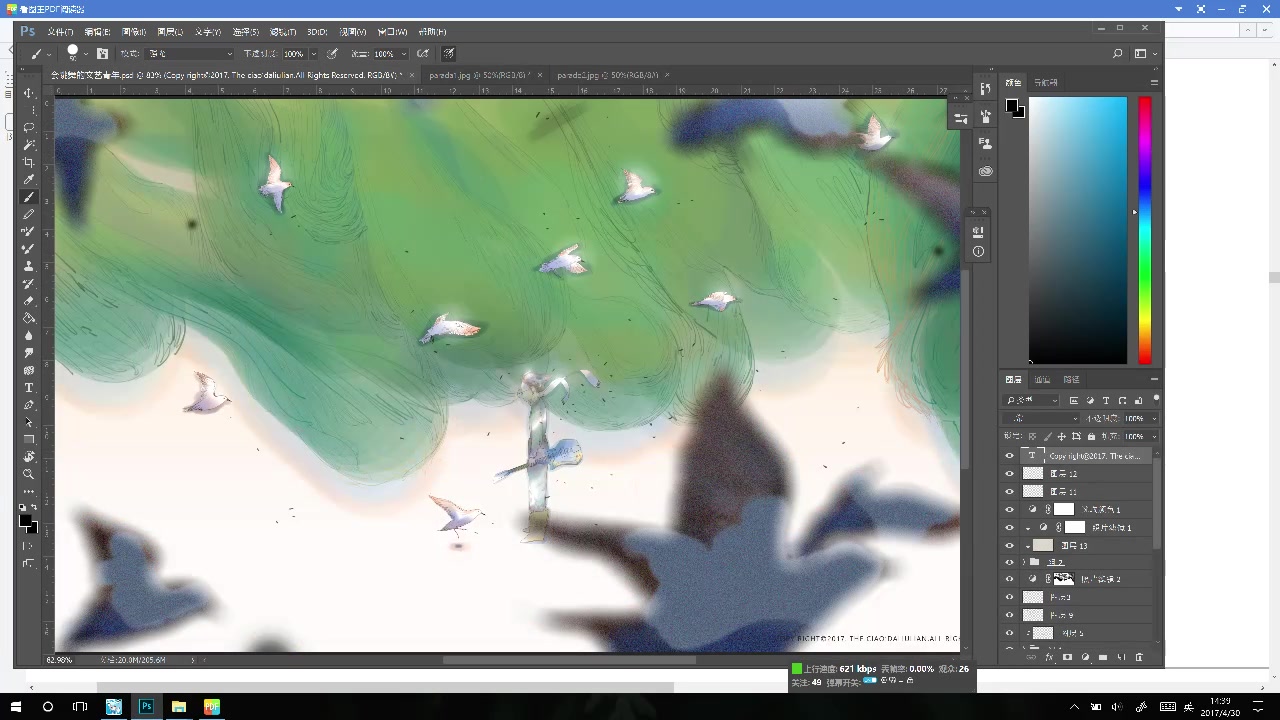Click the add layer style fx icon
Image resolution: width=1280 pixels, height=720 pixels.
(x=1049, y=657)
